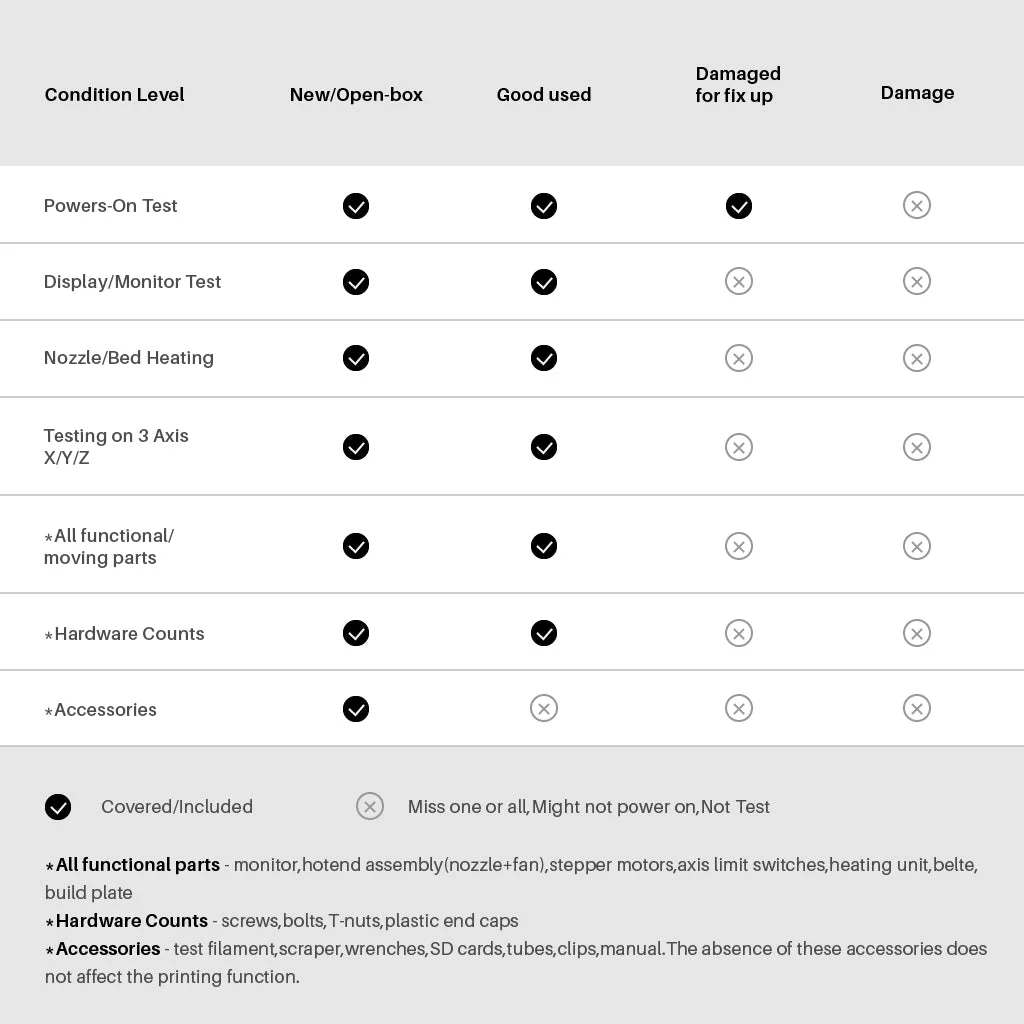
Task: Click the Covered/Included legend checkmark icon
Action: [58, 807]
